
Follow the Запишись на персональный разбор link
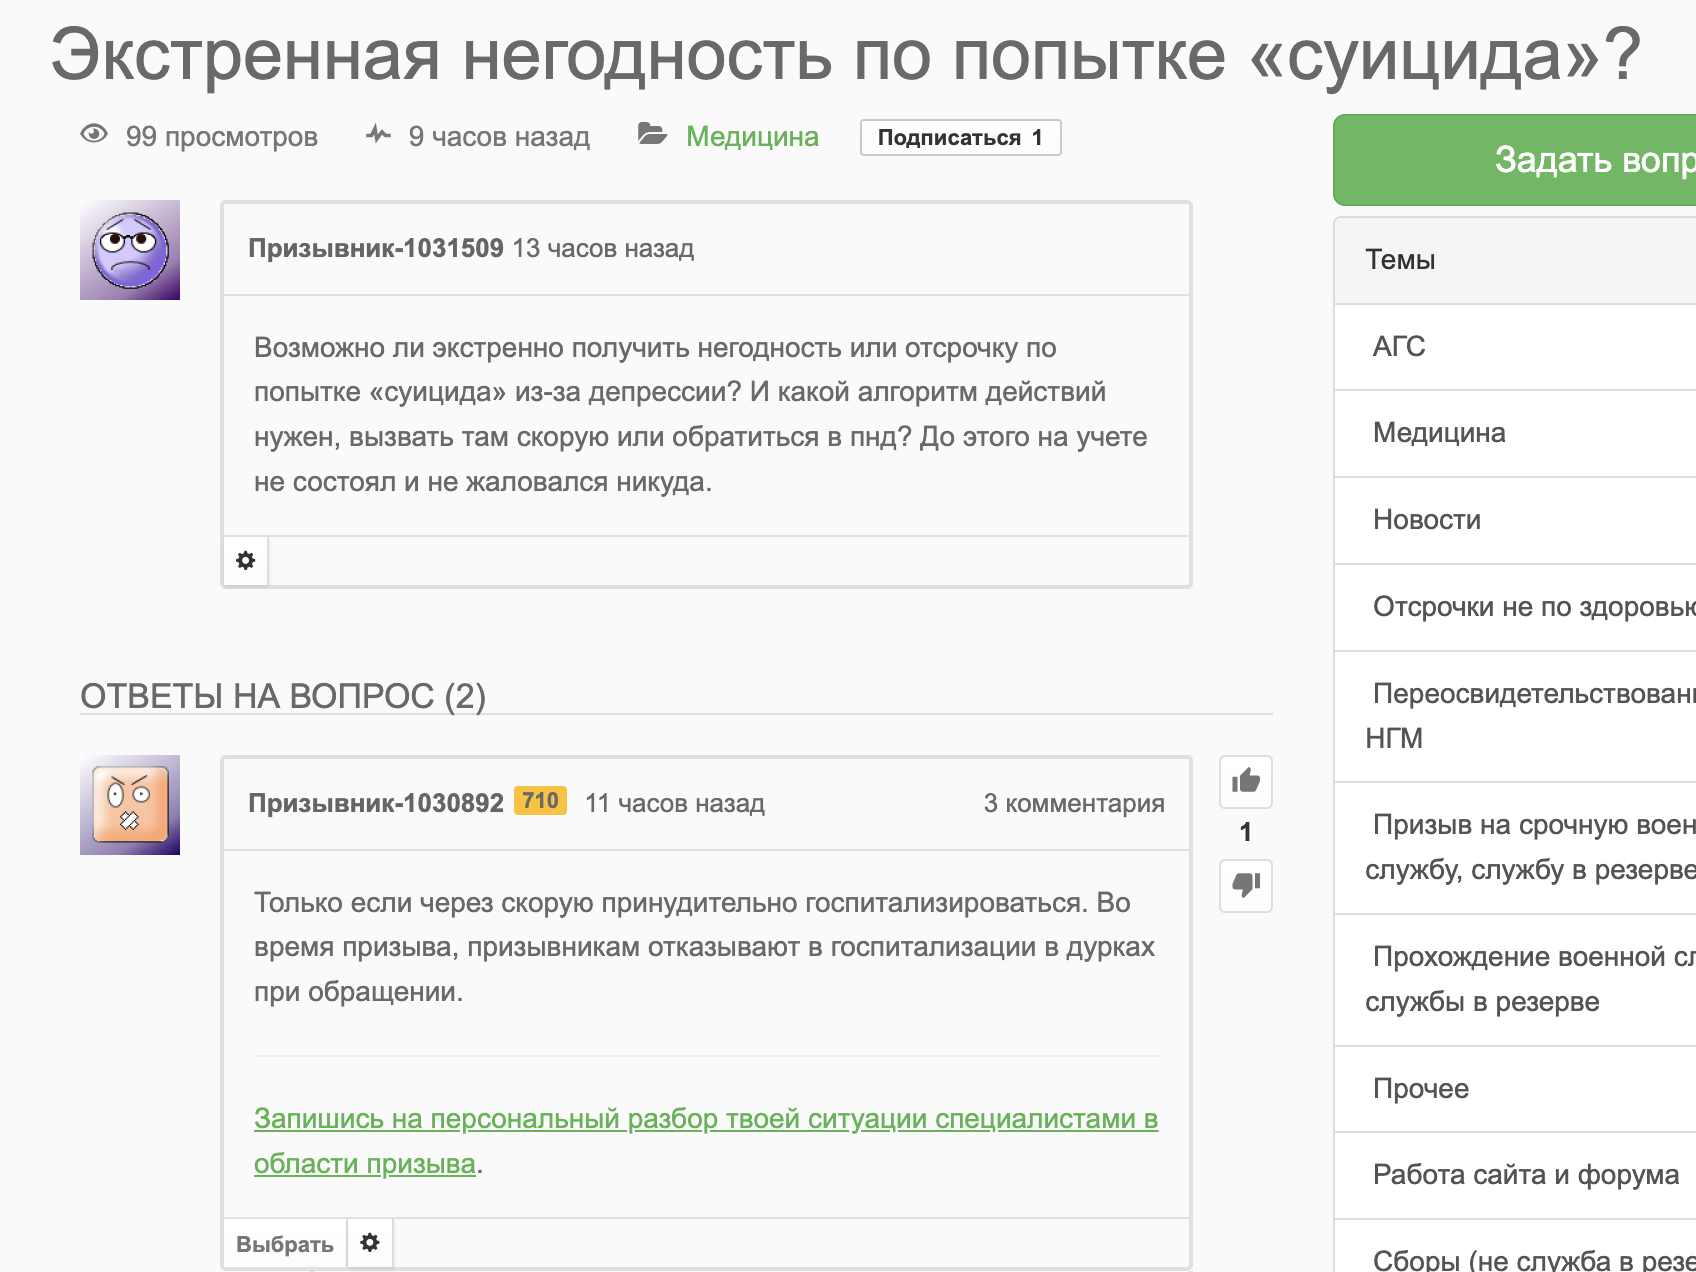click(x=705, y=1119)
